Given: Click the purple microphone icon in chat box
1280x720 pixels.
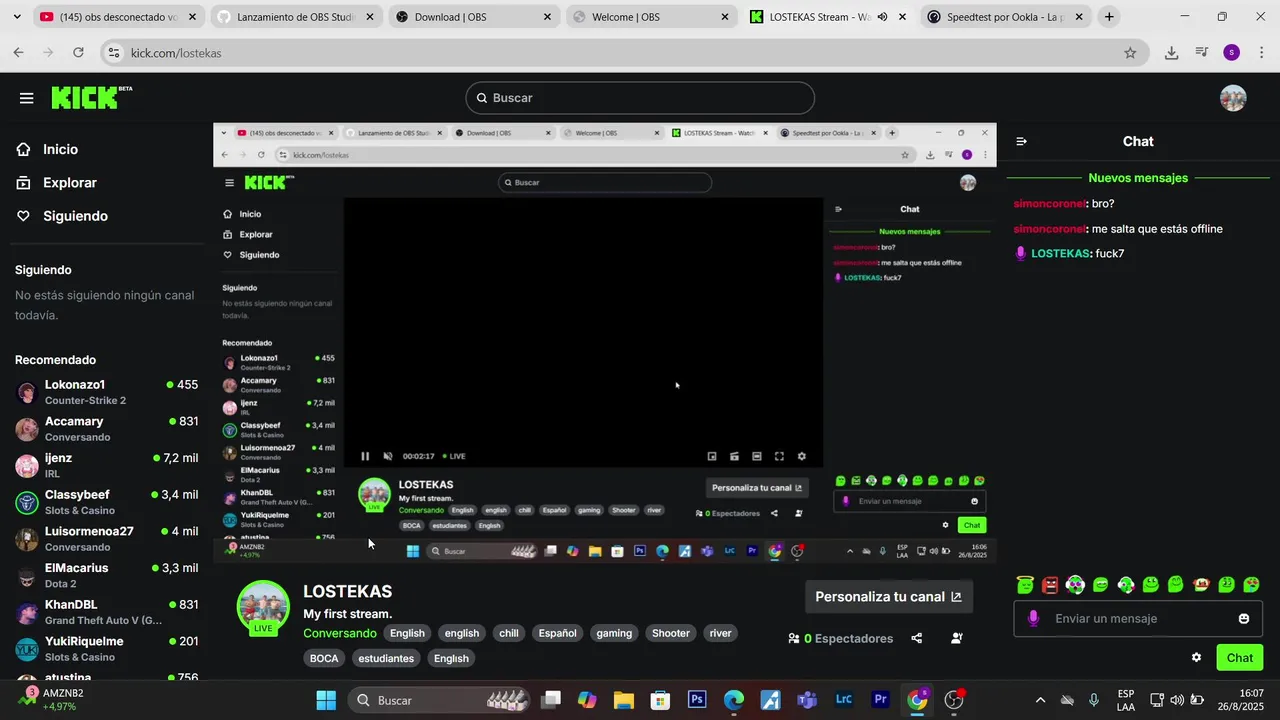Looking at the screenshot, I should coord(1033,619).
